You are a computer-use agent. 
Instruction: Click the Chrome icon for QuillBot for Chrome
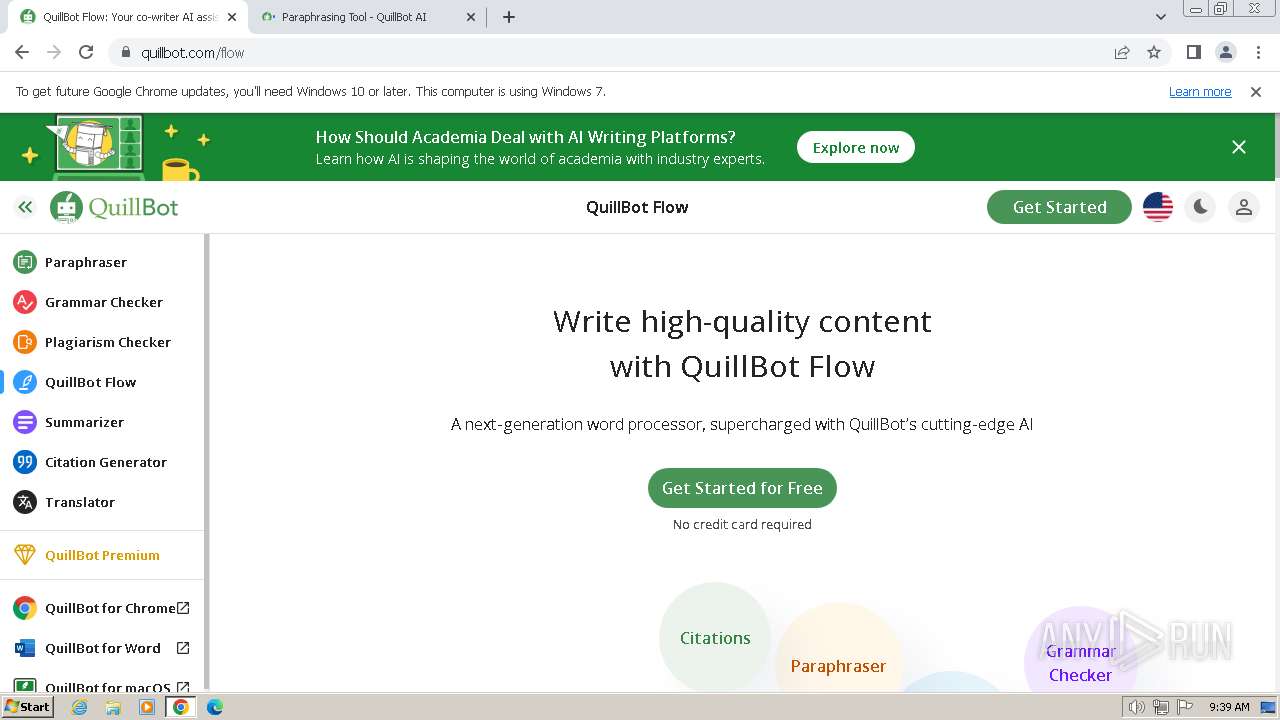(x=25, y=608)
